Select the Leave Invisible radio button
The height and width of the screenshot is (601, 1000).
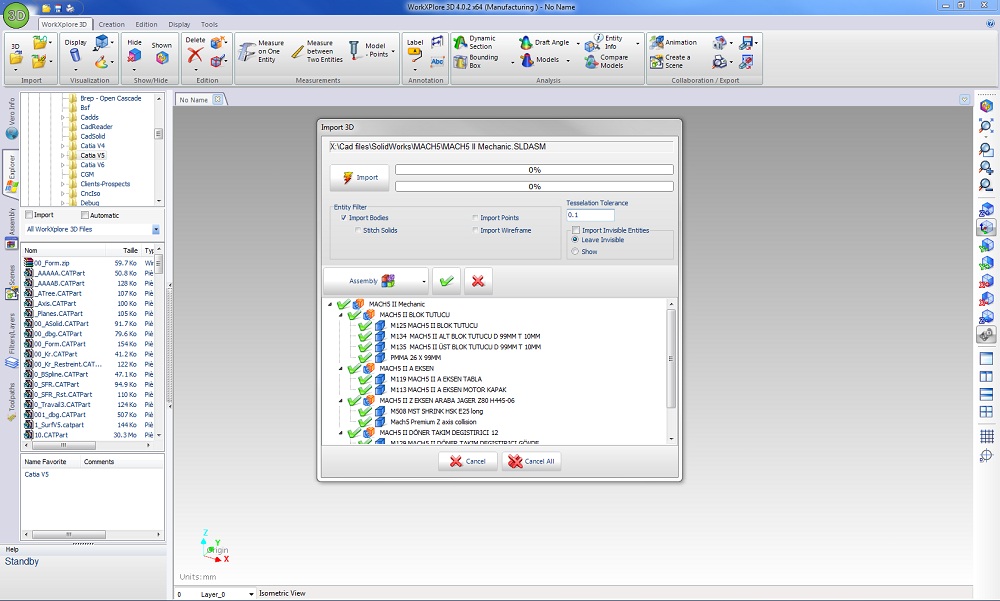click(x=575, y=240)
